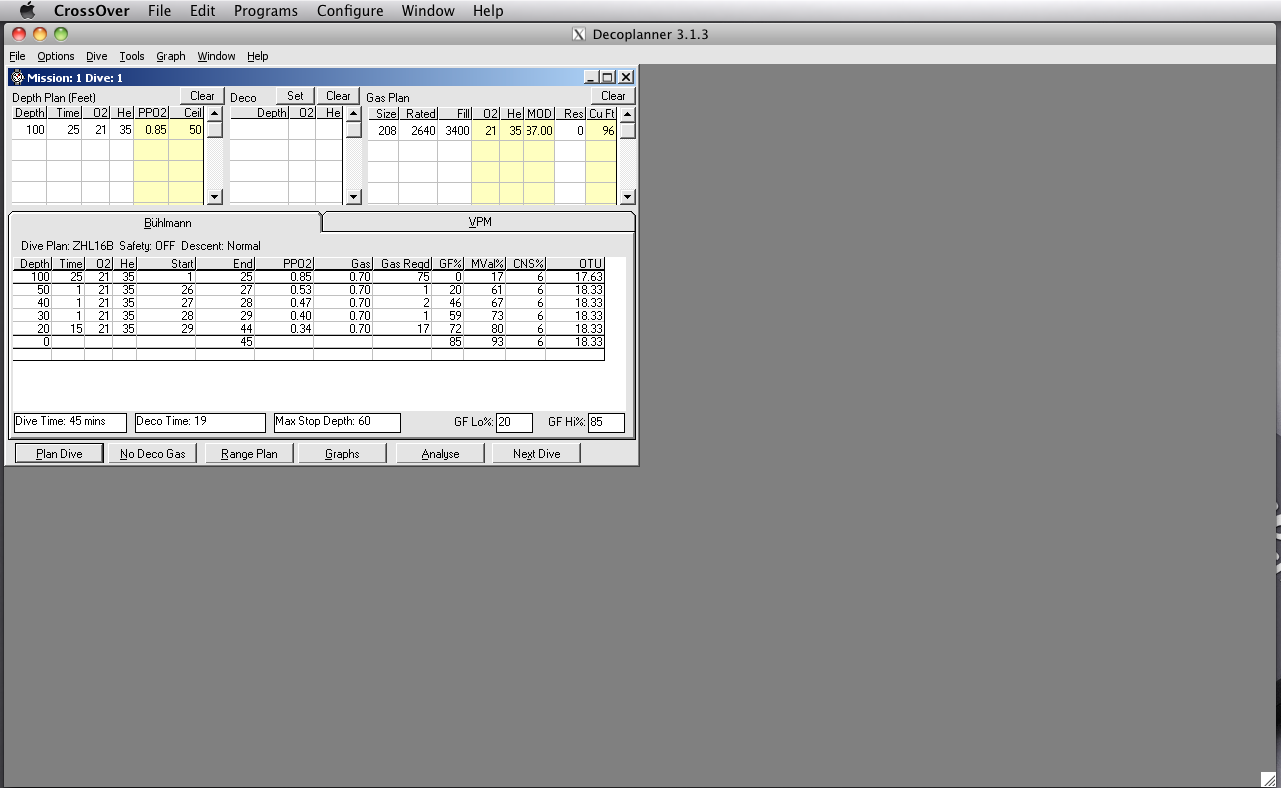
Task: Click the Mission window system icon
Action: 17,77
